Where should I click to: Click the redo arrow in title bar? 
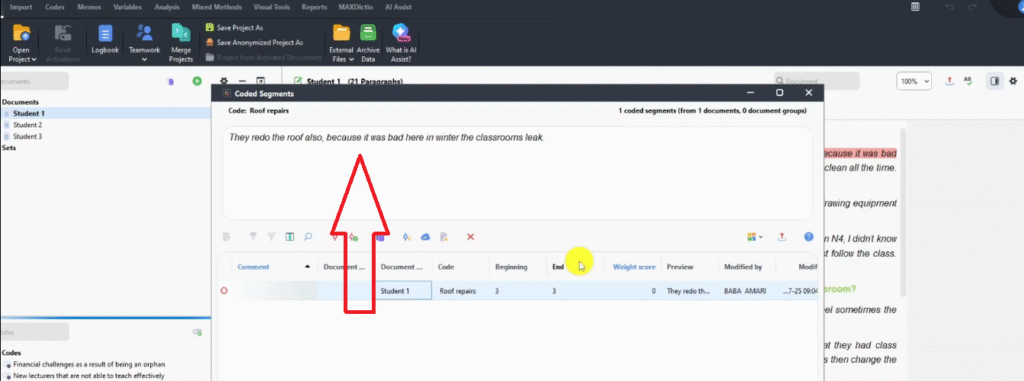(973, 7)
